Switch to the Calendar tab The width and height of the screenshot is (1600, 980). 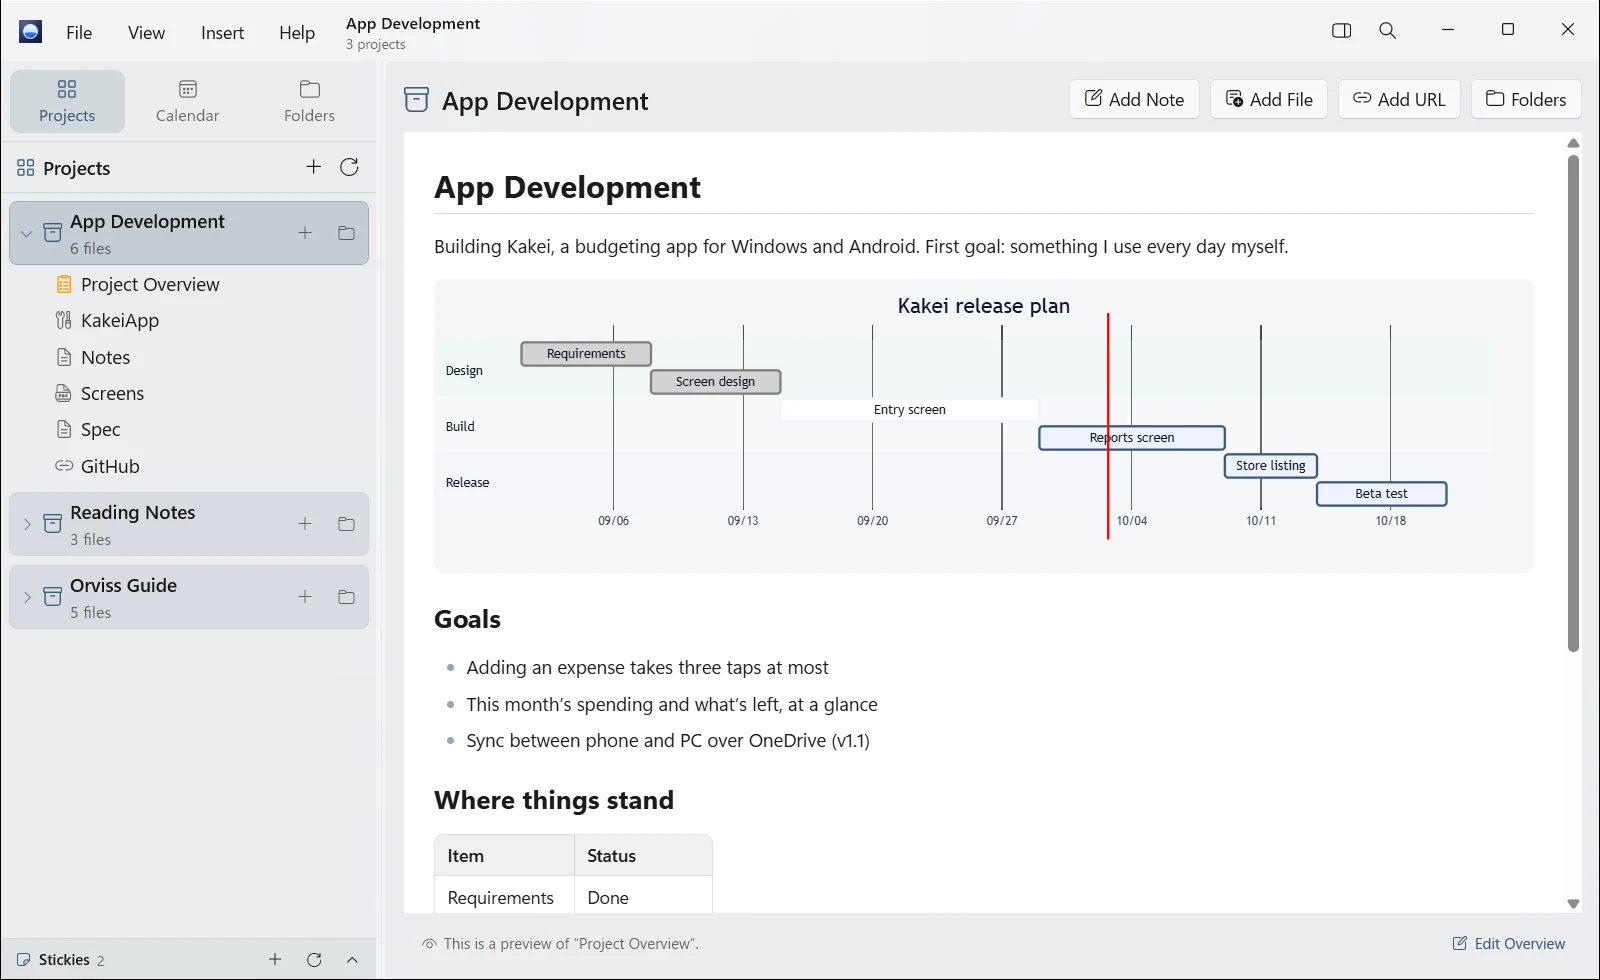pos(187,101)
